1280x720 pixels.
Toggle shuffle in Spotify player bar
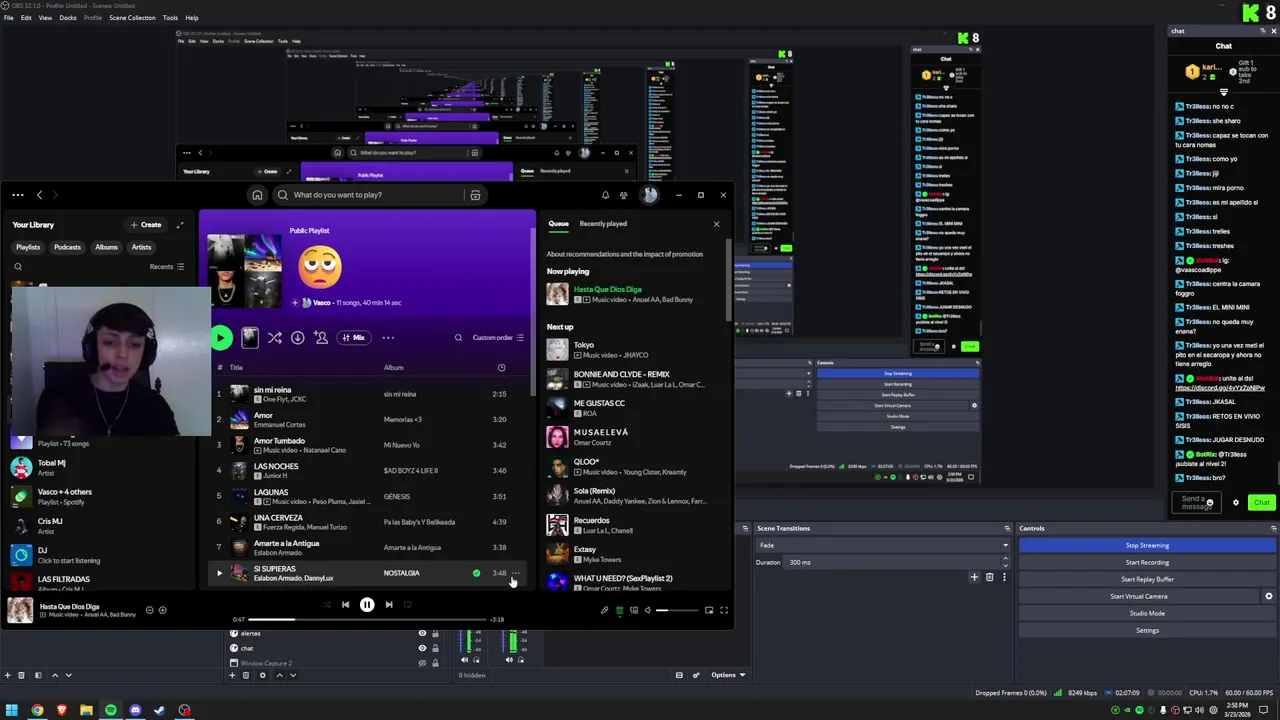326,604
